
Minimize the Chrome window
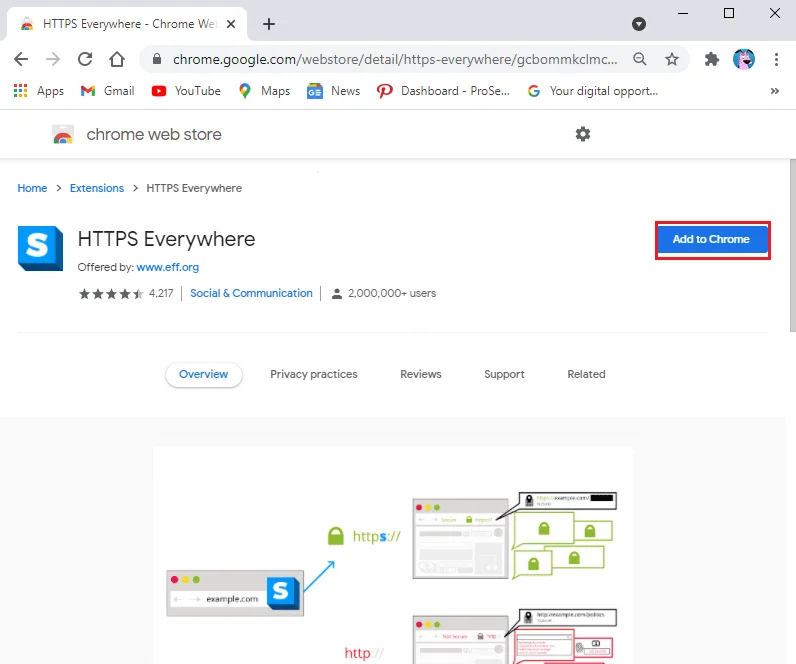point(683,14)
